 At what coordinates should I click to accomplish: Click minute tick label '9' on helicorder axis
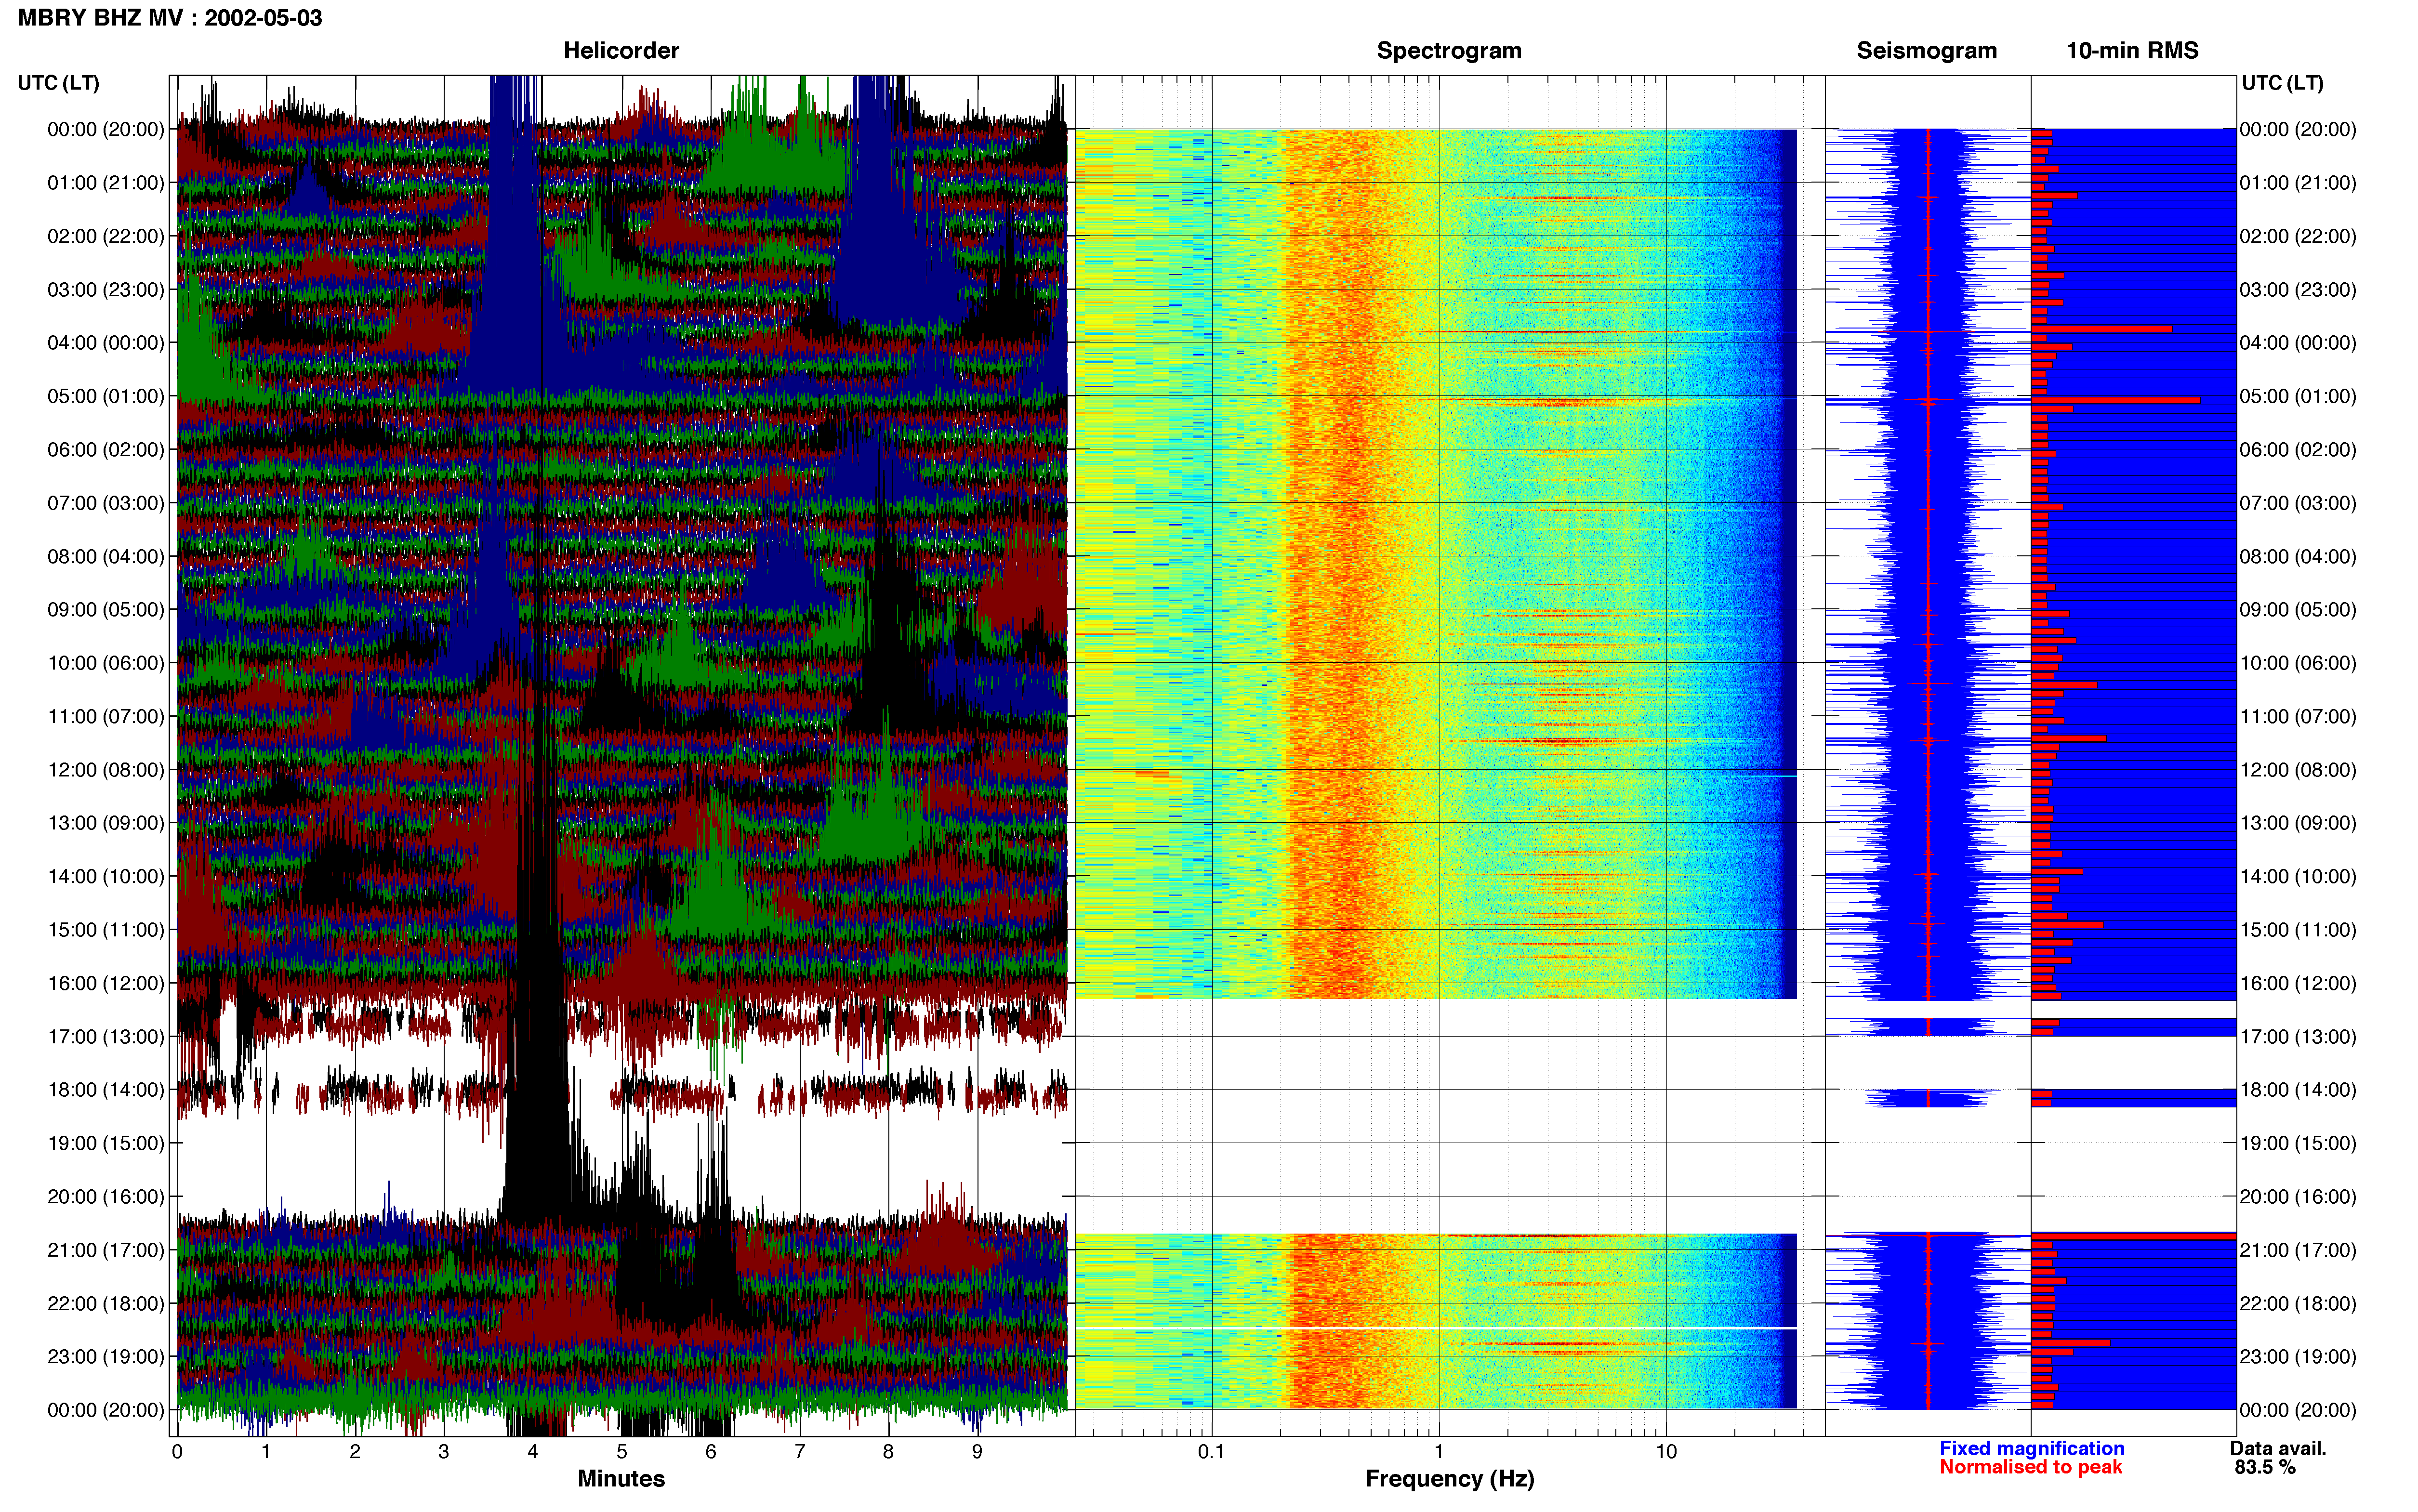977,1452
